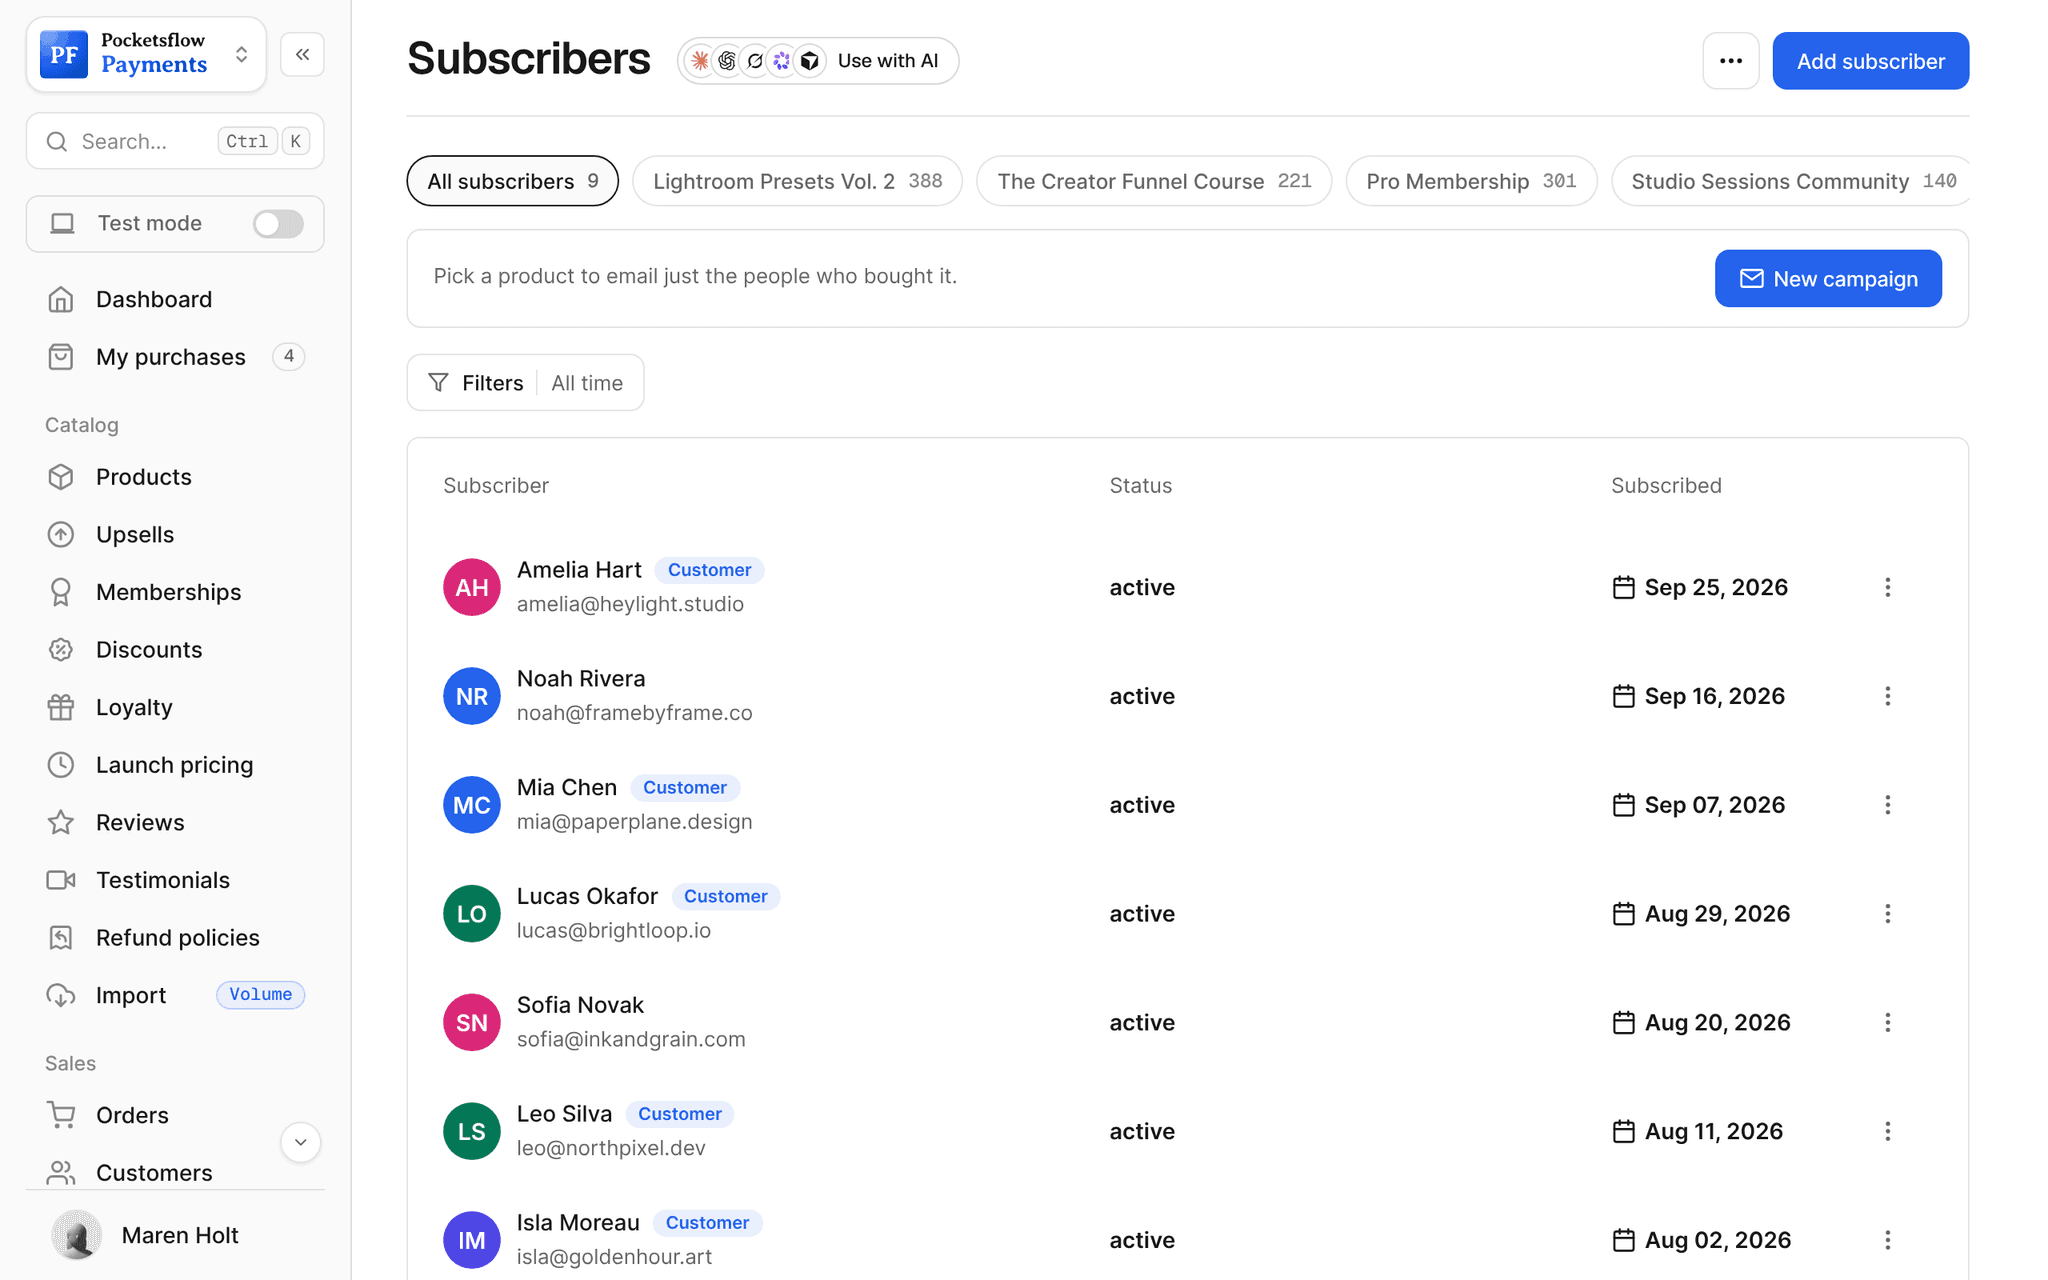Viewport: 2048px width, 1280px height.
Task: Start a New campaign
Action: (1828, 279)
